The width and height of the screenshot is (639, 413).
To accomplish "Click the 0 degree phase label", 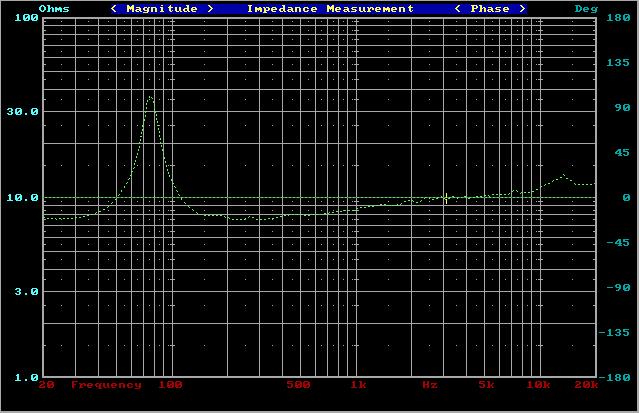I will [626, 198].
